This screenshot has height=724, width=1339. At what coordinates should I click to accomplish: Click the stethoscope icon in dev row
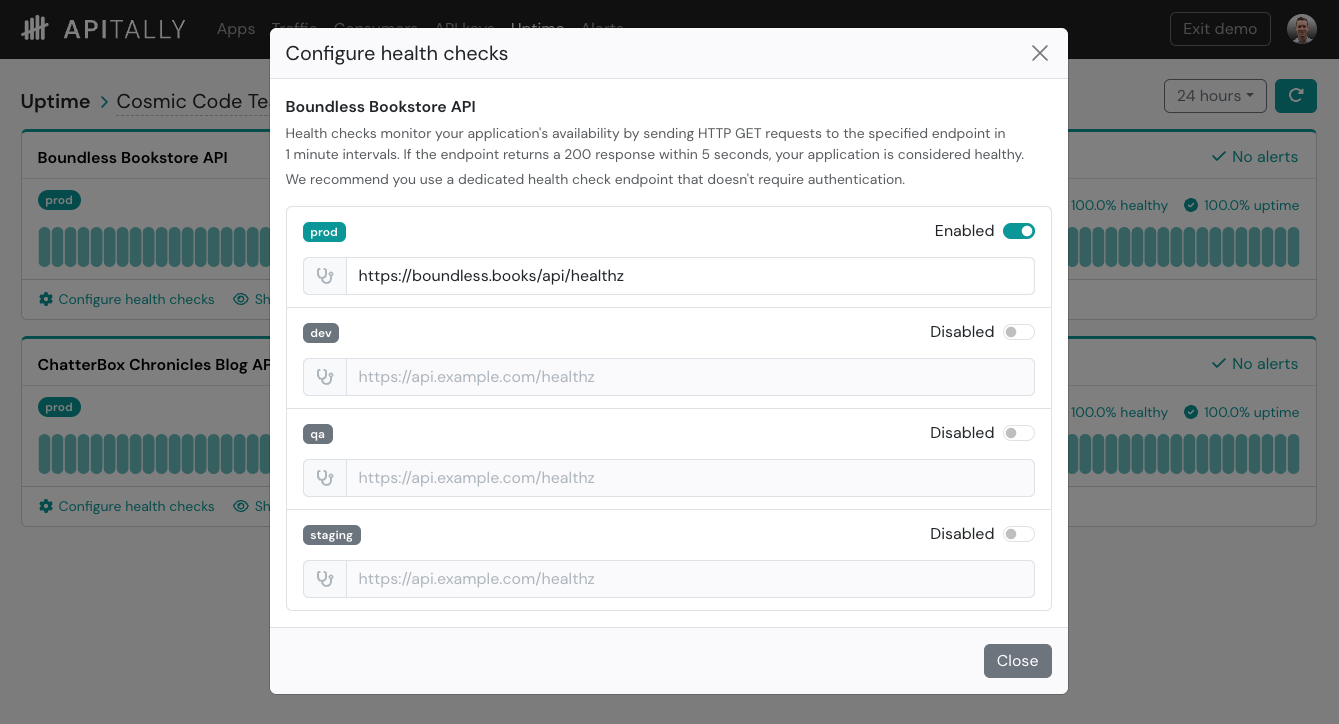pos(325,377)
